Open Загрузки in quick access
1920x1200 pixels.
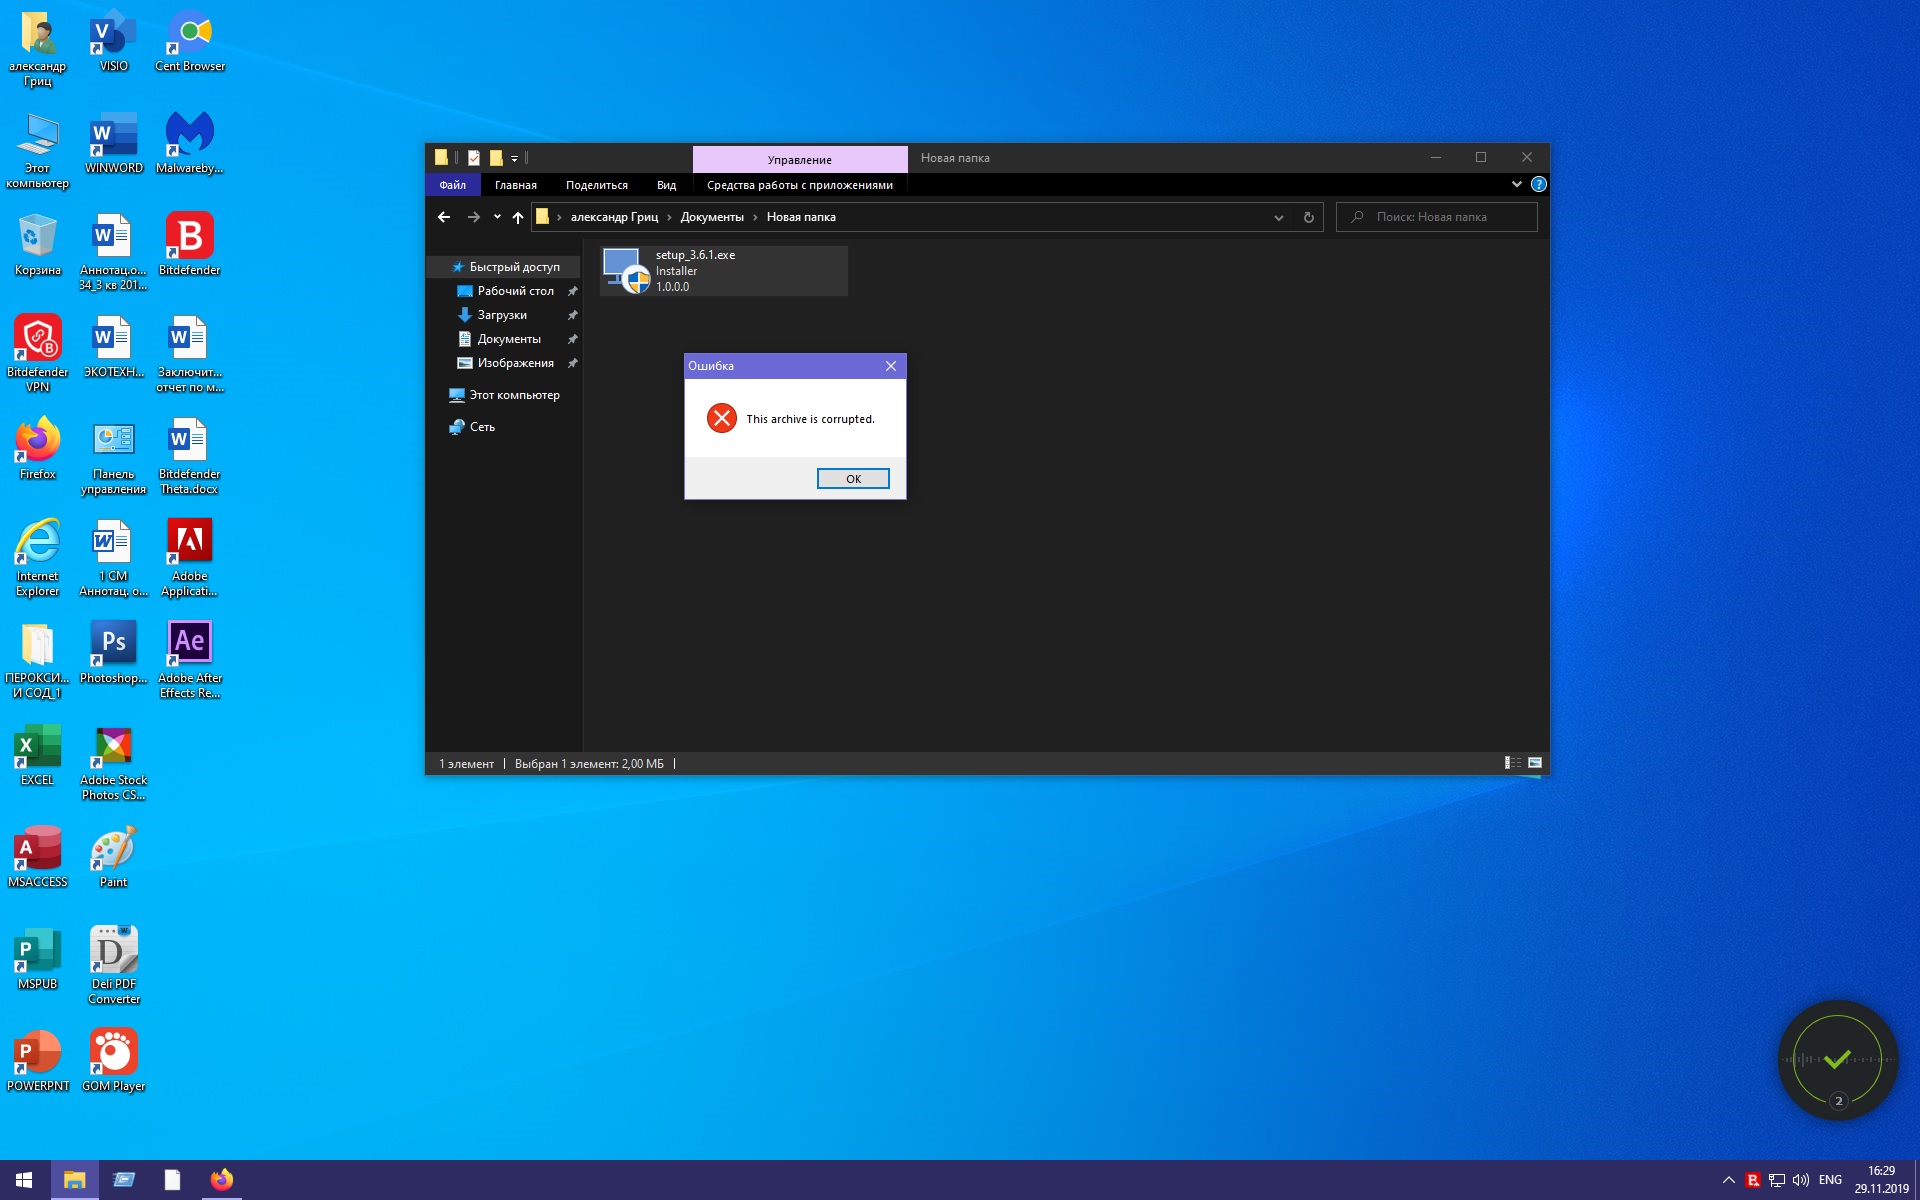[x=501, y=315]
